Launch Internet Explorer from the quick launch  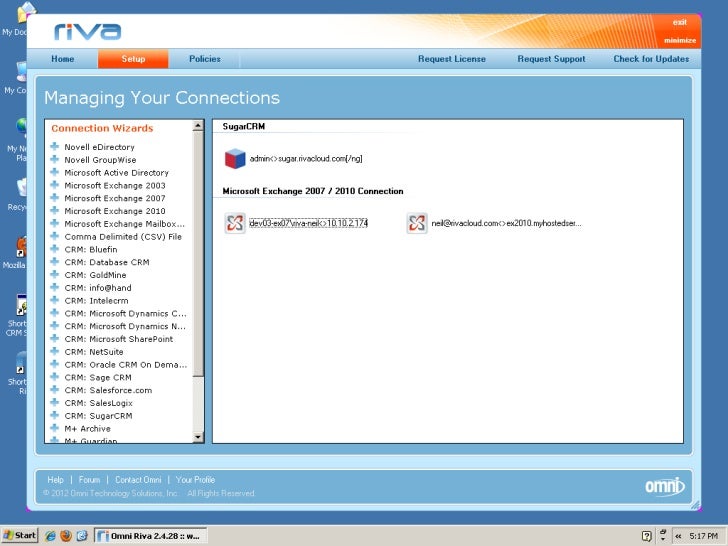tap(51, 536)
